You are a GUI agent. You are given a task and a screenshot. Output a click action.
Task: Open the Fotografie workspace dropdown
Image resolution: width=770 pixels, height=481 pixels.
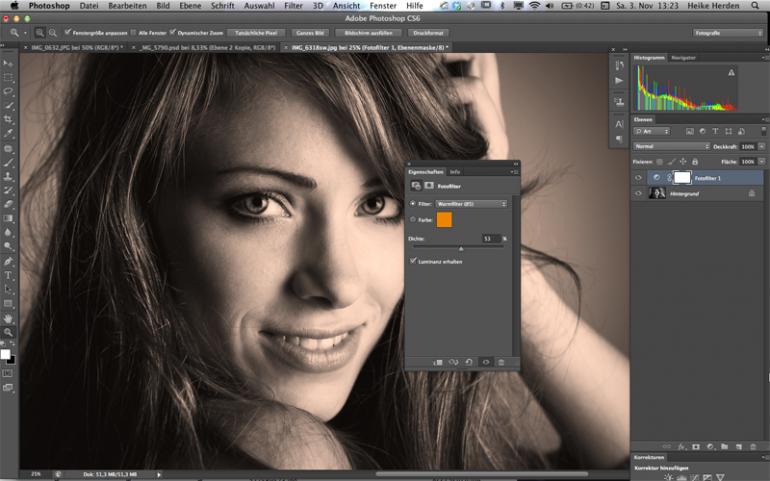pyautogui.click(x=727, y=33)
